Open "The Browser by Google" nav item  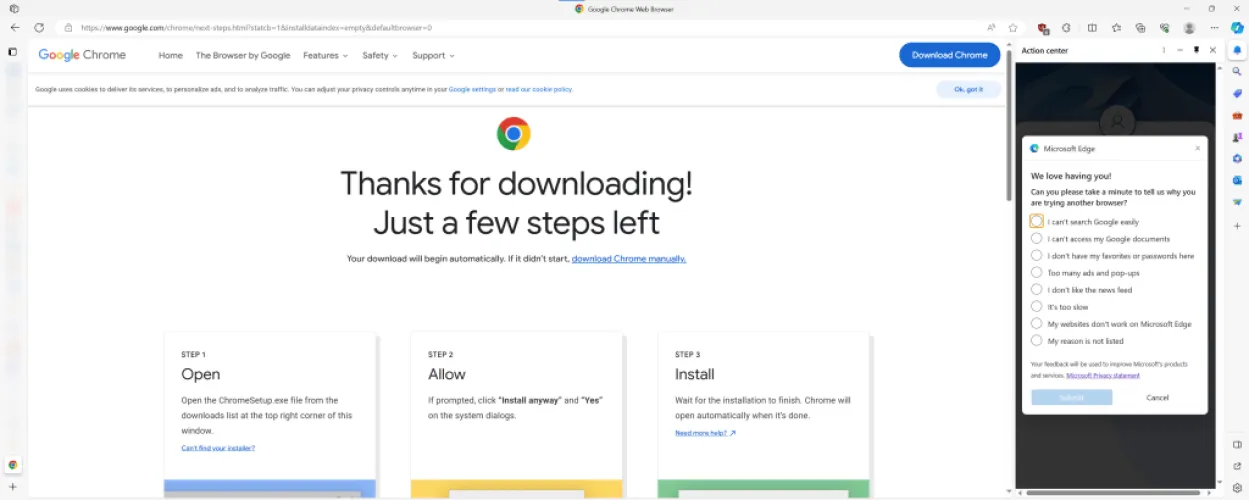(x=243, y=56)
